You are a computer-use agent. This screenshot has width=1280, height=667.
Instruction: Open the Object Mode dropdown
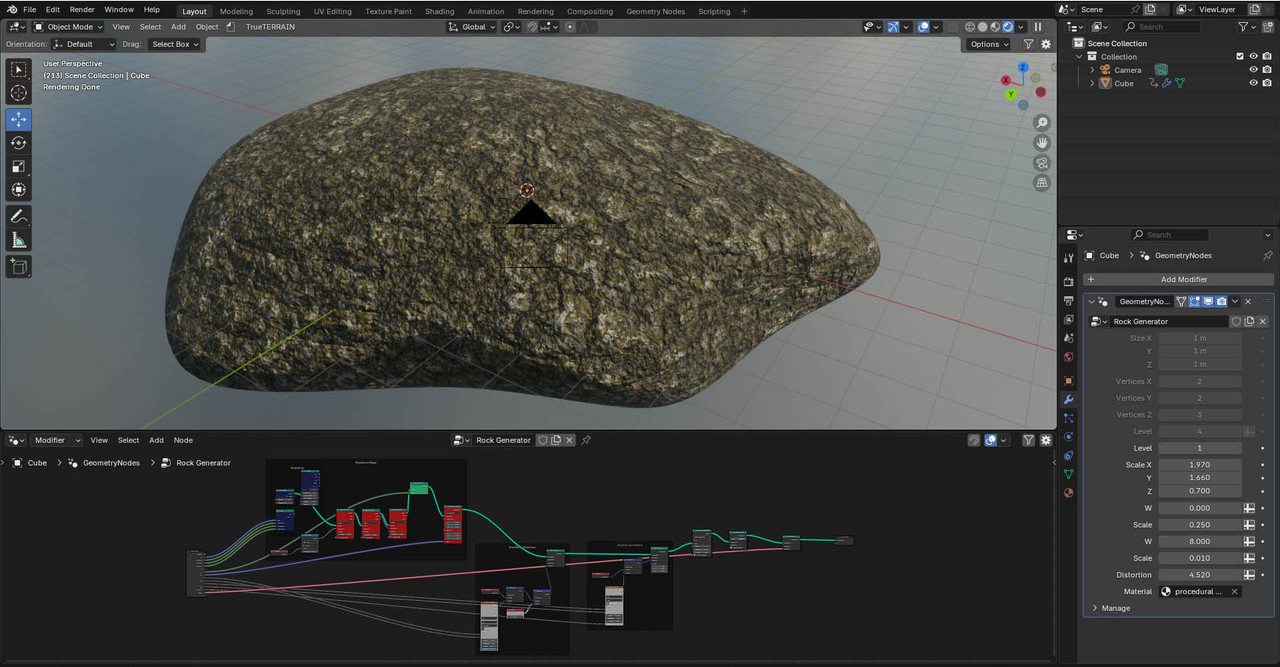[x=70, y=27]
